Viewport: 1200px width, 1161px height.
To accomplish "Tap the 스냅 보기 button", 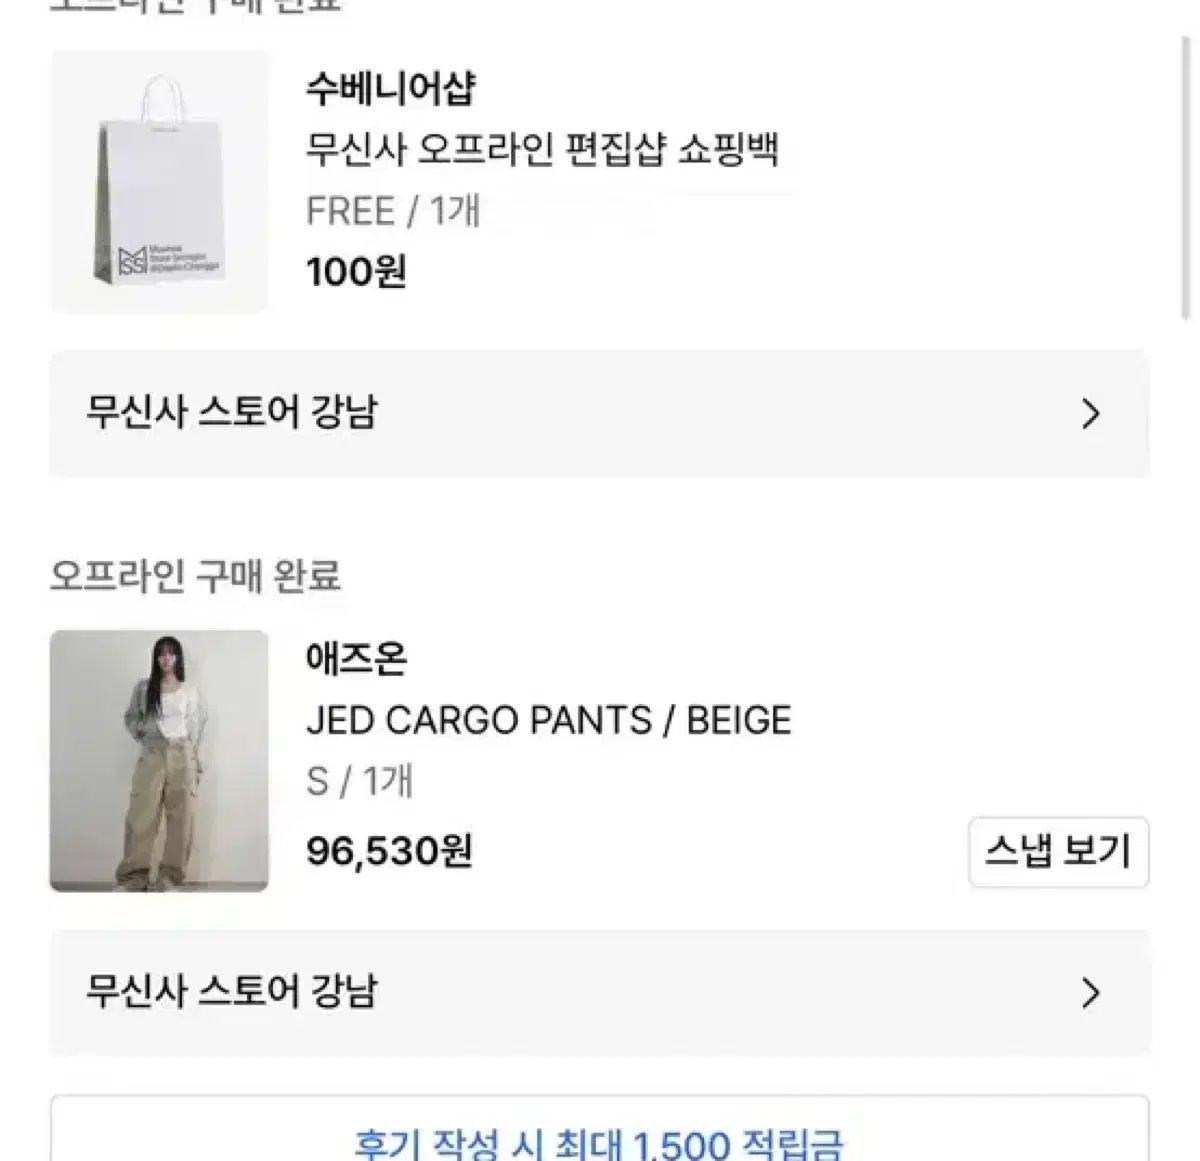I will [1058, 852].
